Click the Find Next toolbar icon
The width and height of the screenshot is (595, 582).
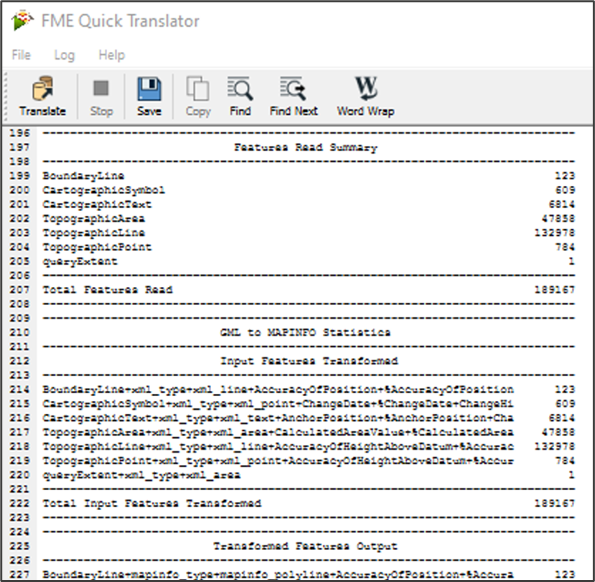pyautogui.click(x=294, y=96)
